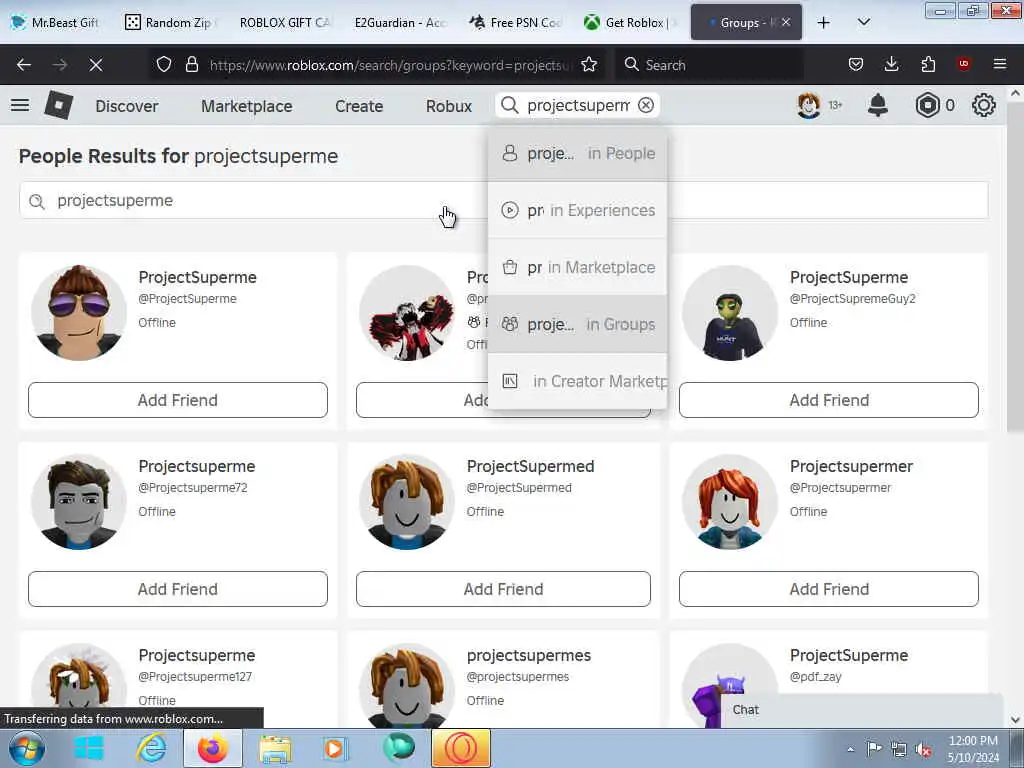The height and width of the screenshot is (768, 1024).
Task: Switch to the E2Guardian tab
Action: point(400,23)
